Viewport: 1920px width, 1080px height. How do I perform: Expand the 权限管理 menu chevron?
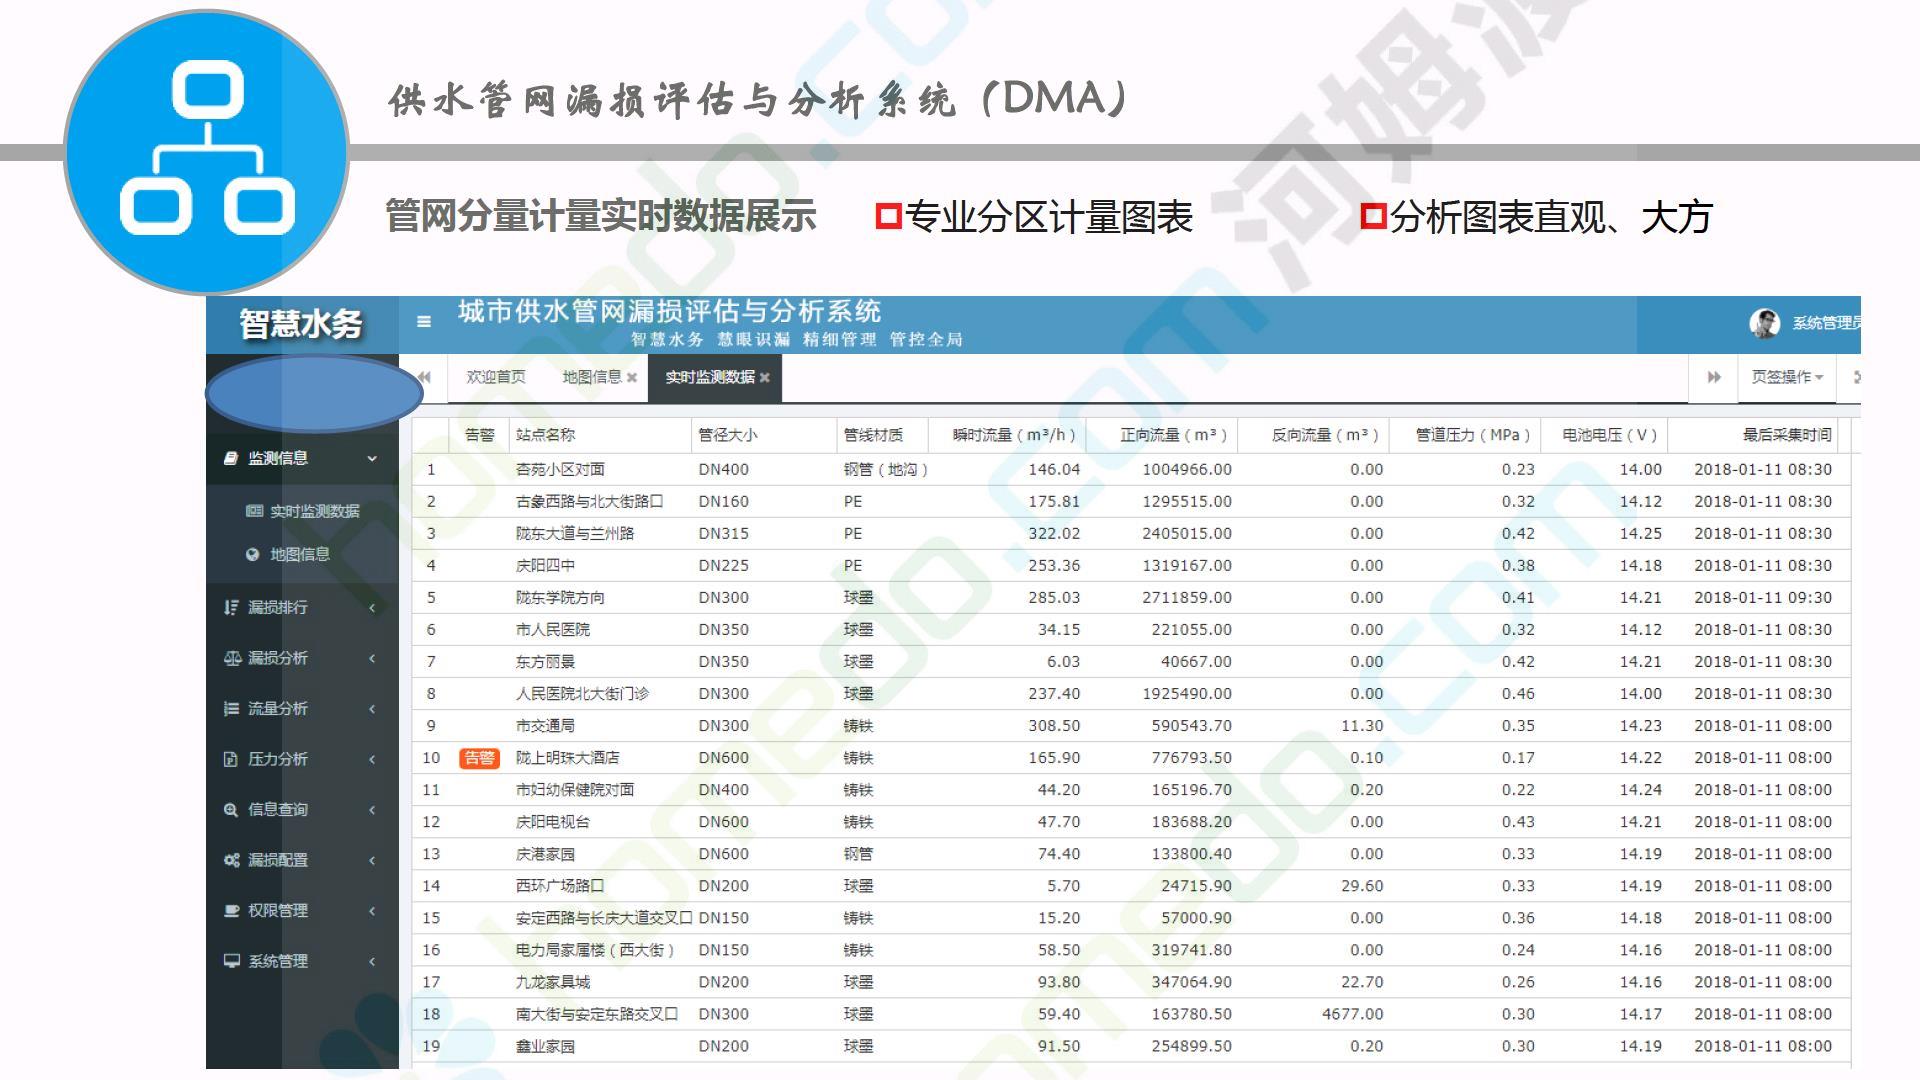click(x=372, y=910)
